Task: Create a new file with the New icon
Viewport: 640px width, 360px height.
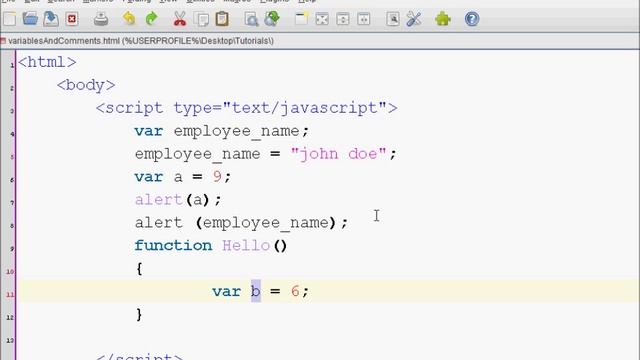Action: 9,19
